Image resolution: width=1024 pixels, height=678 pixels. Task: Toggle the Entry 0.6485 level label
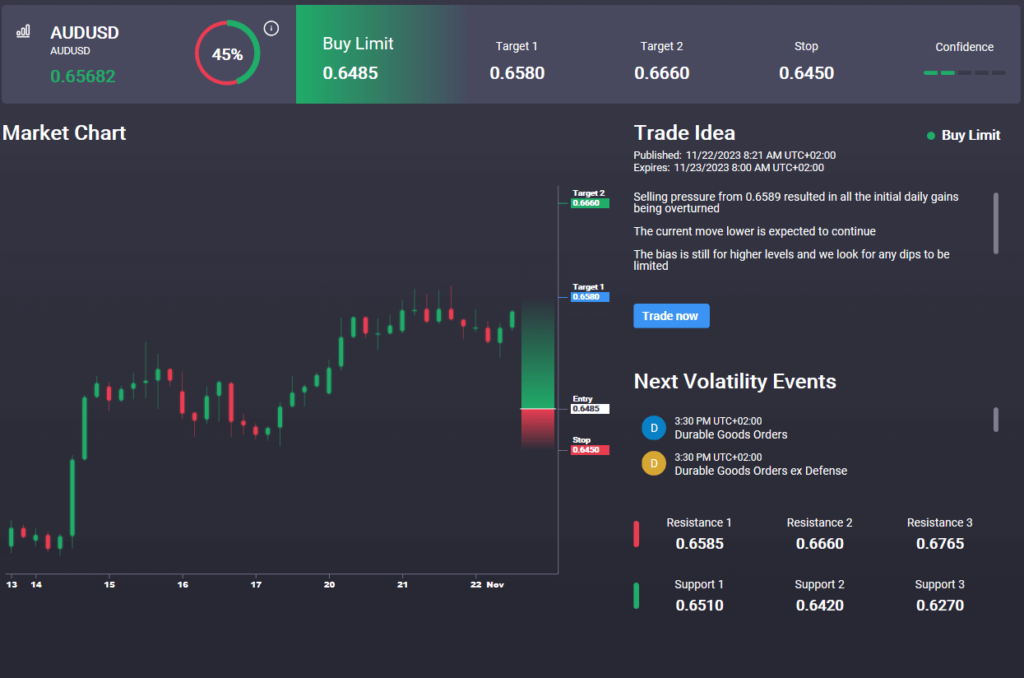[x=588, y=408]
